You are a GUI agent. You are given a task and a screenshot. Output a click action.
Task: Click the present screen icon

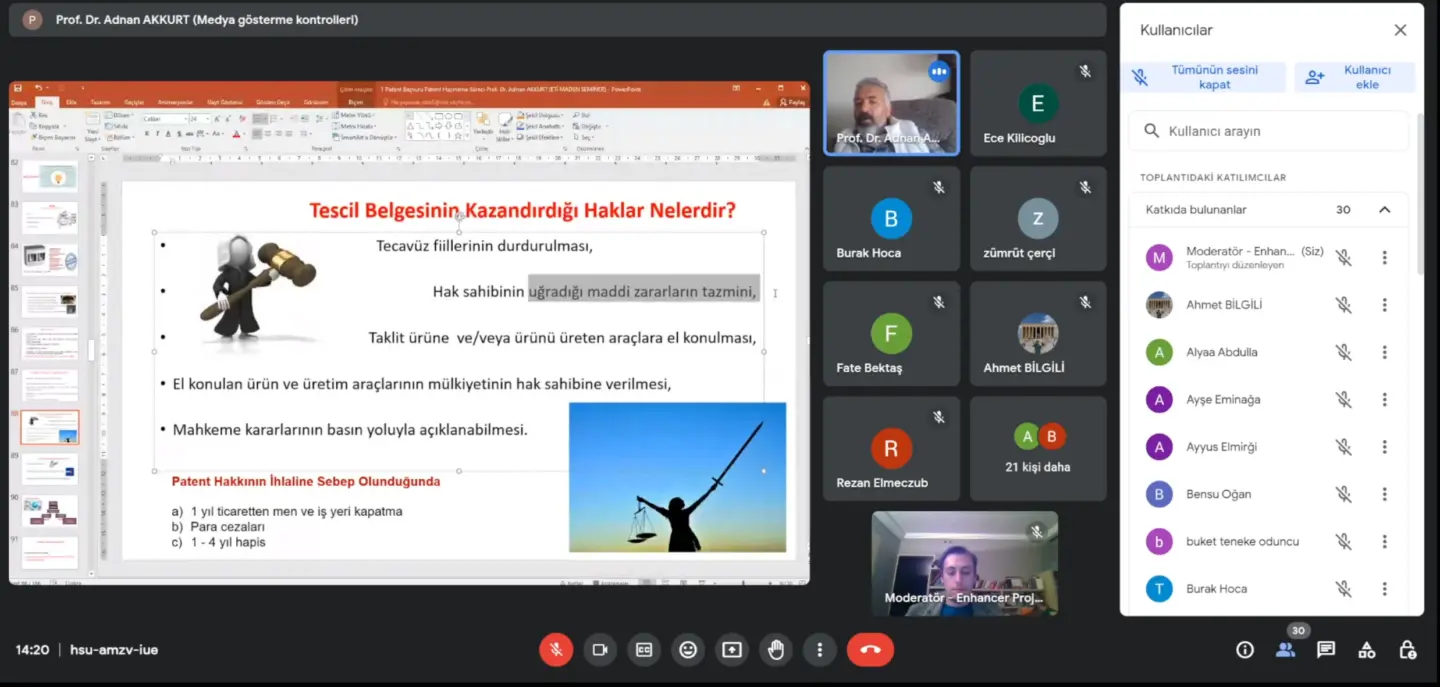732,650
